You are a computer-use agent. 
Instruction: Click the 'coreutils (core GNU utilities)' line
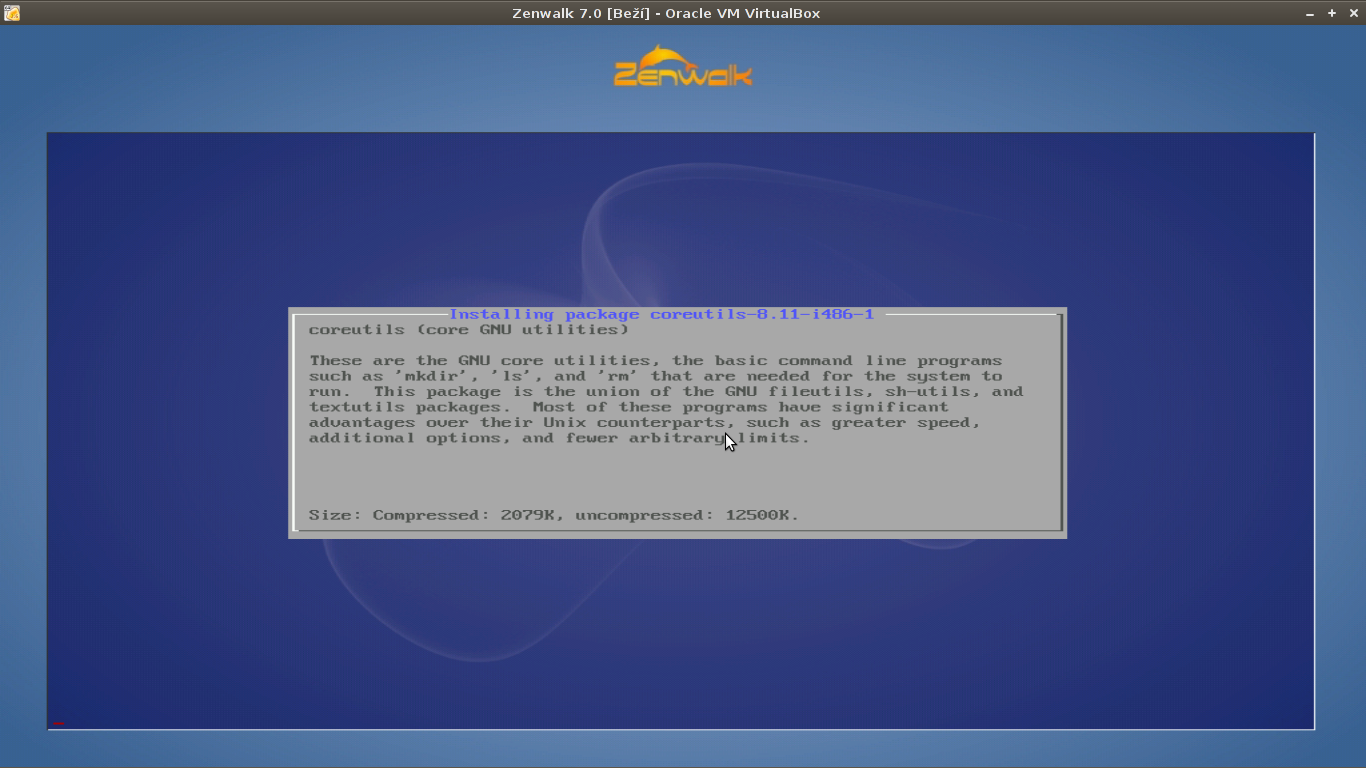point(469,330)
